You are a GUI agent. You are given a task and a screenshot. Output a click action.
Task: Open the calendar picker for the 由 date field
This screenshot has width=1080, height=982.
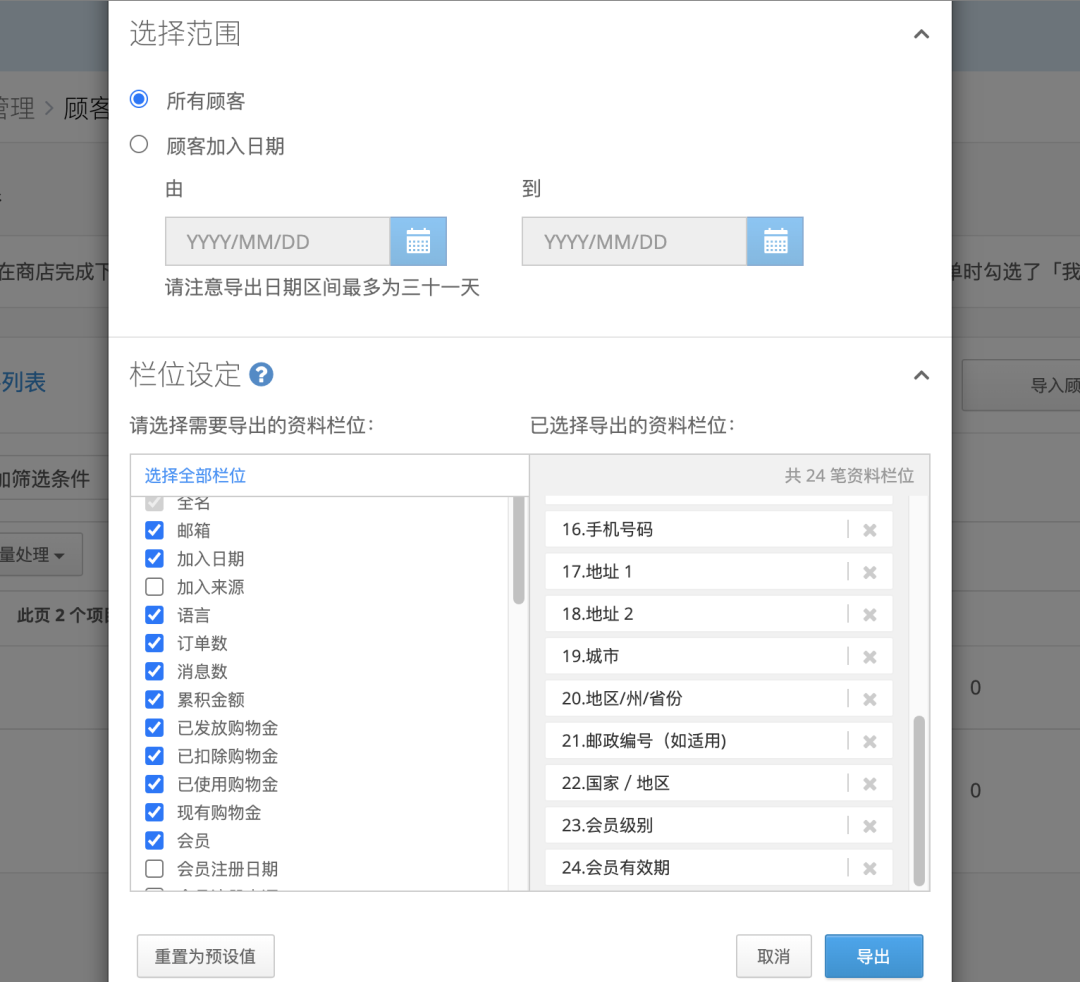(x=418, y=241)
